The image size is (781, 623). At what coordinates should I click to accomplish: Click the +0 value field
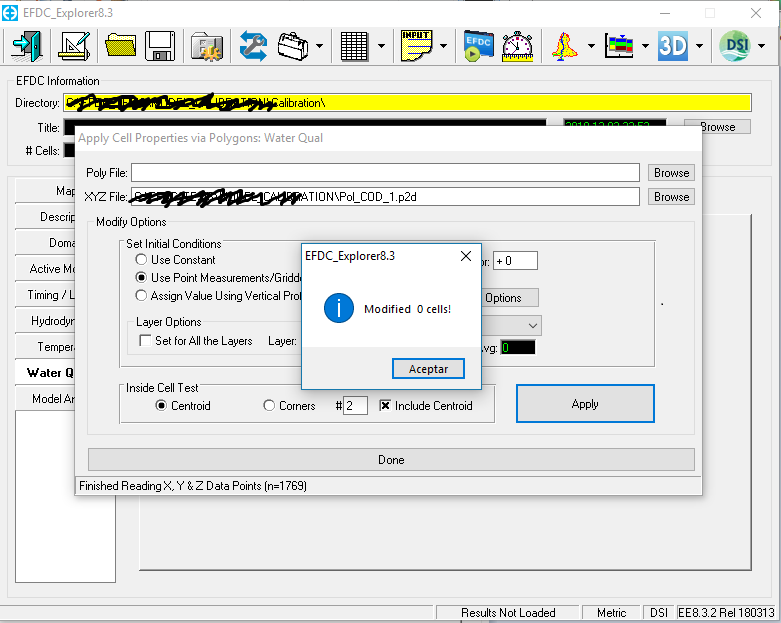(x=515, y=261)
